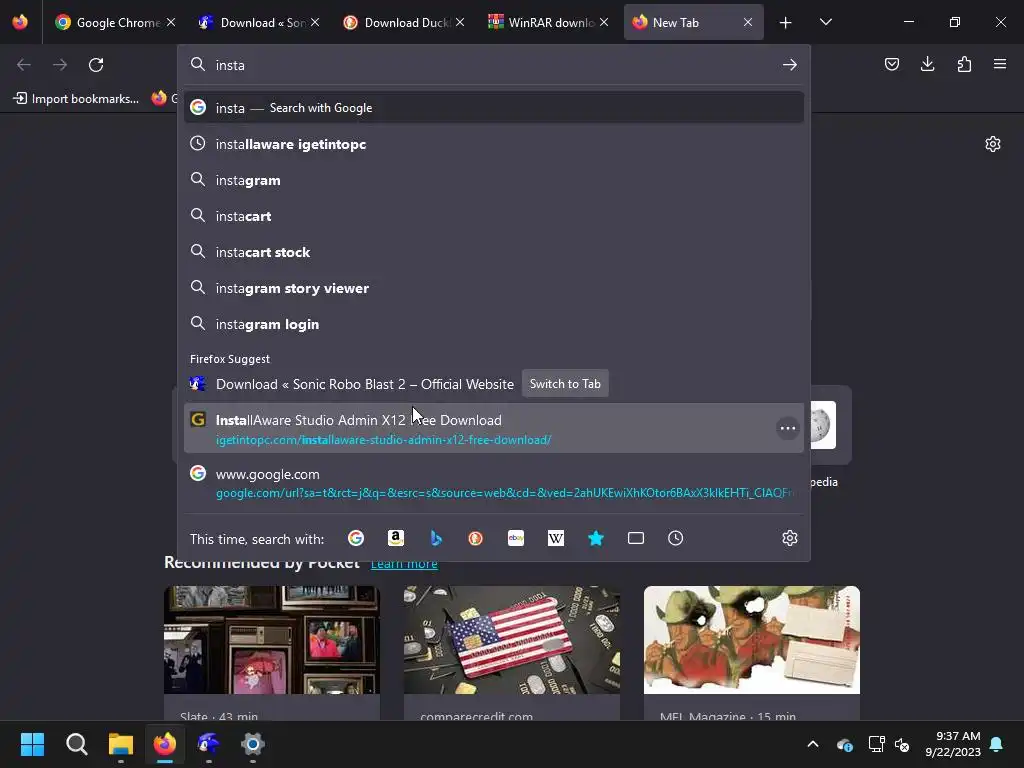Image resolution: width=1024 pixels, height=768 pixels.
Task: Choose insta Search with Google suggestion
Action: pyautogui.click(x=494, y=108)
